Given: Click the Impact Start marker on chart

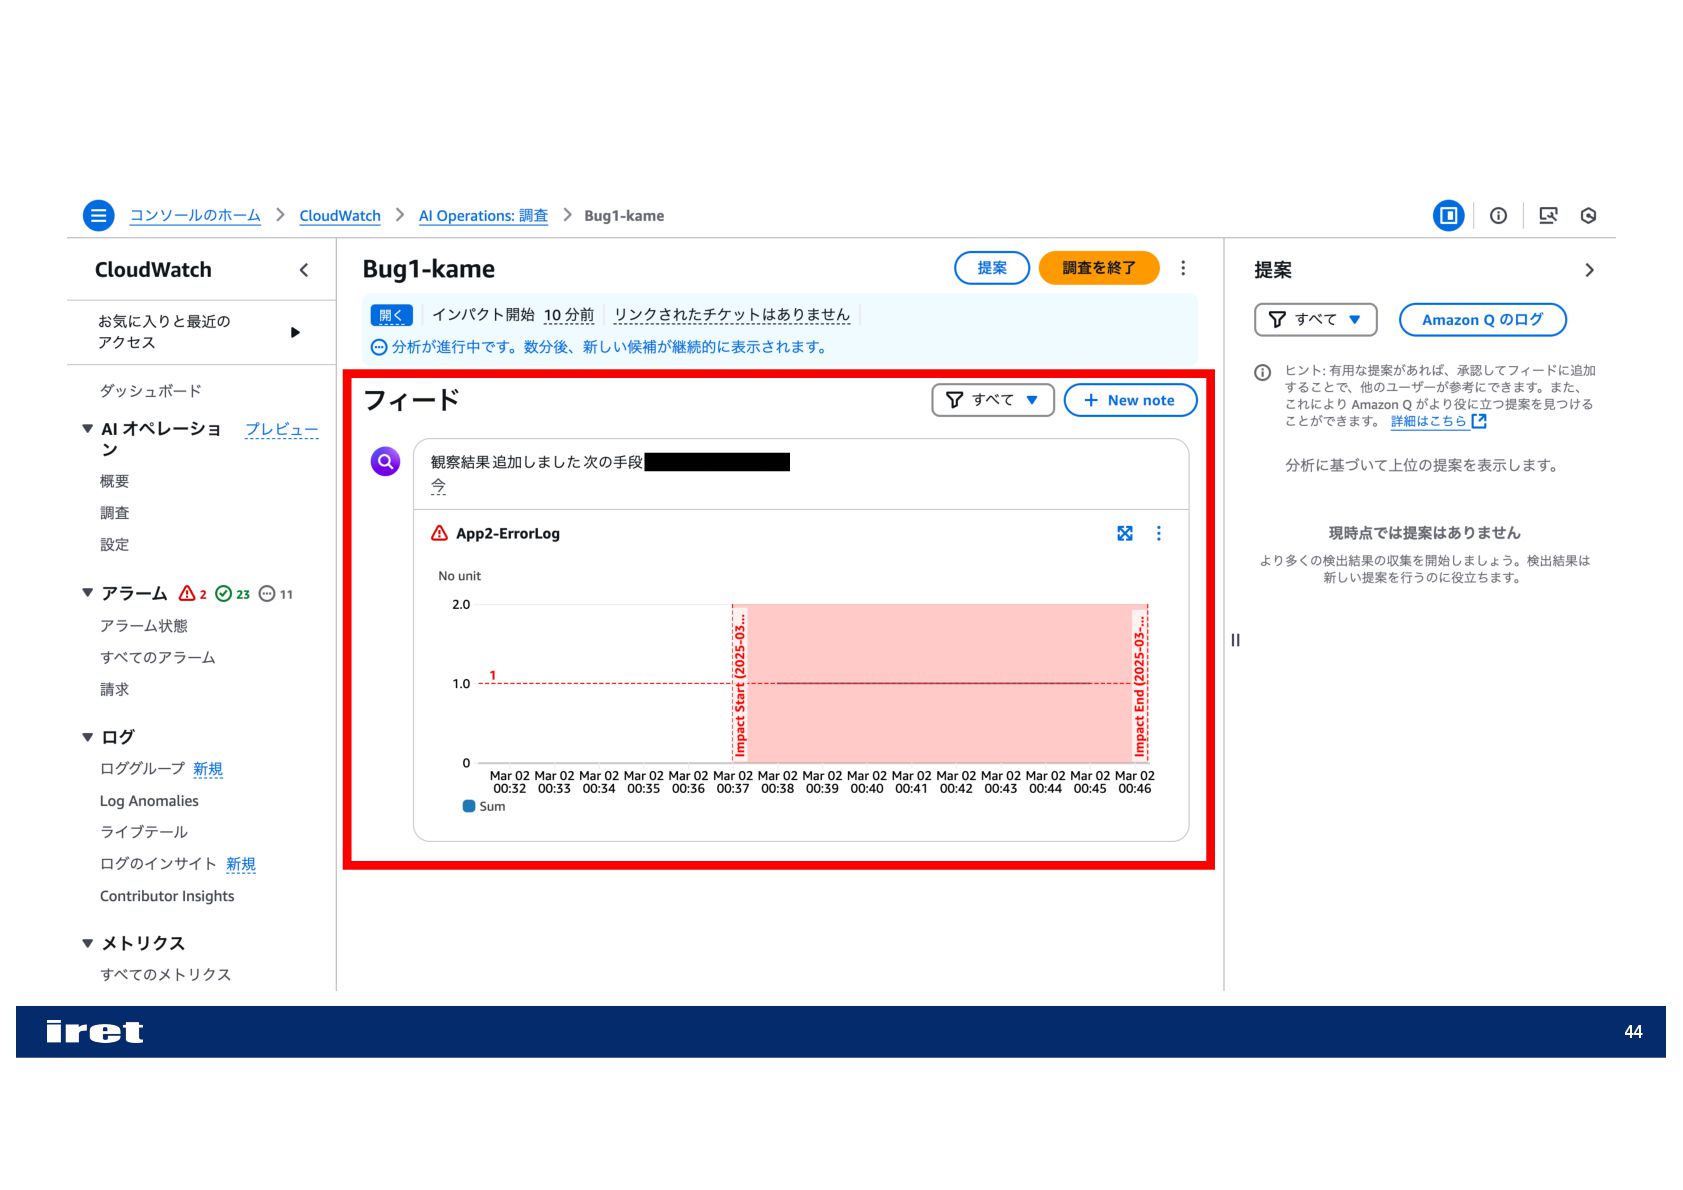Looking at the screenshot, I should click(x=740, y=684).
